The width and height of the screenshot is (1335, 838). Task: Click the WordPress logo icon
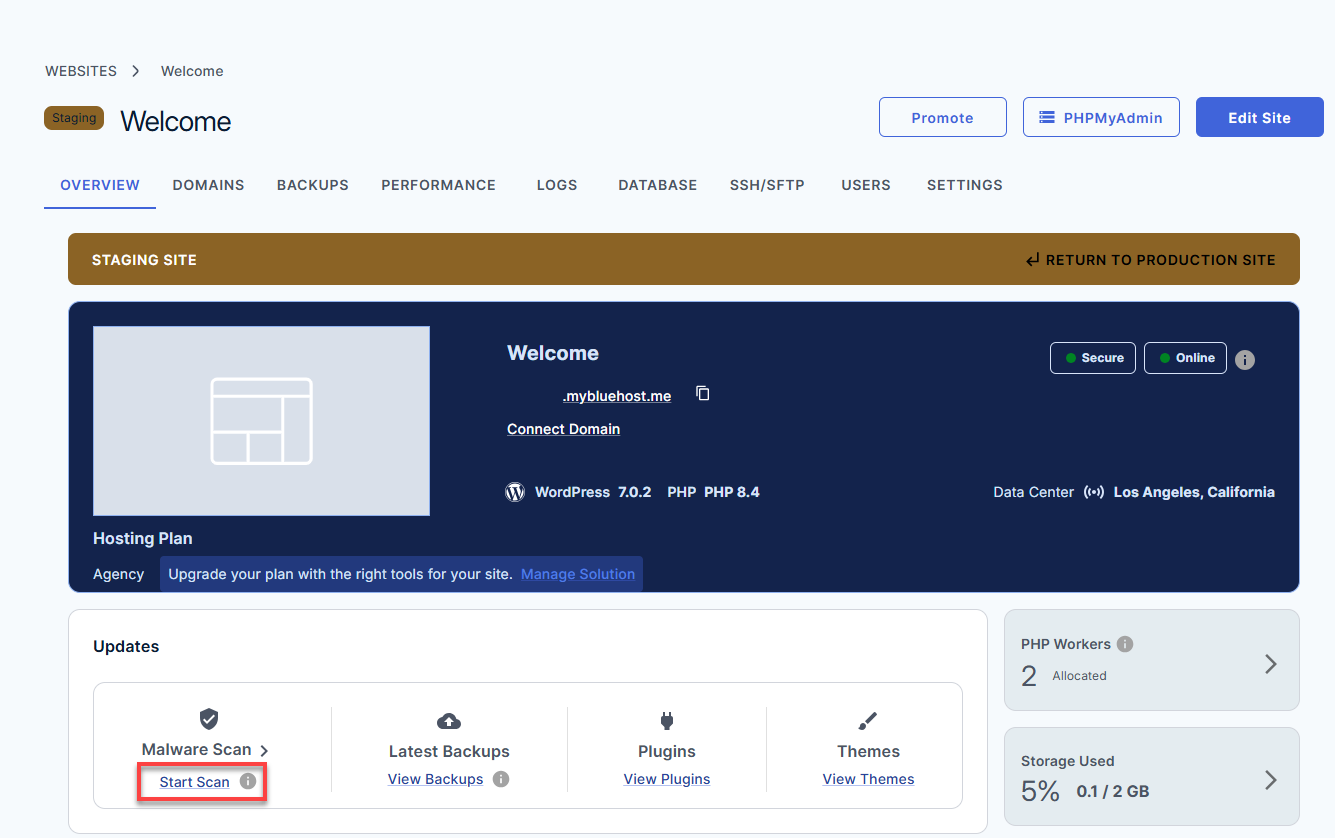click(515, 492)
